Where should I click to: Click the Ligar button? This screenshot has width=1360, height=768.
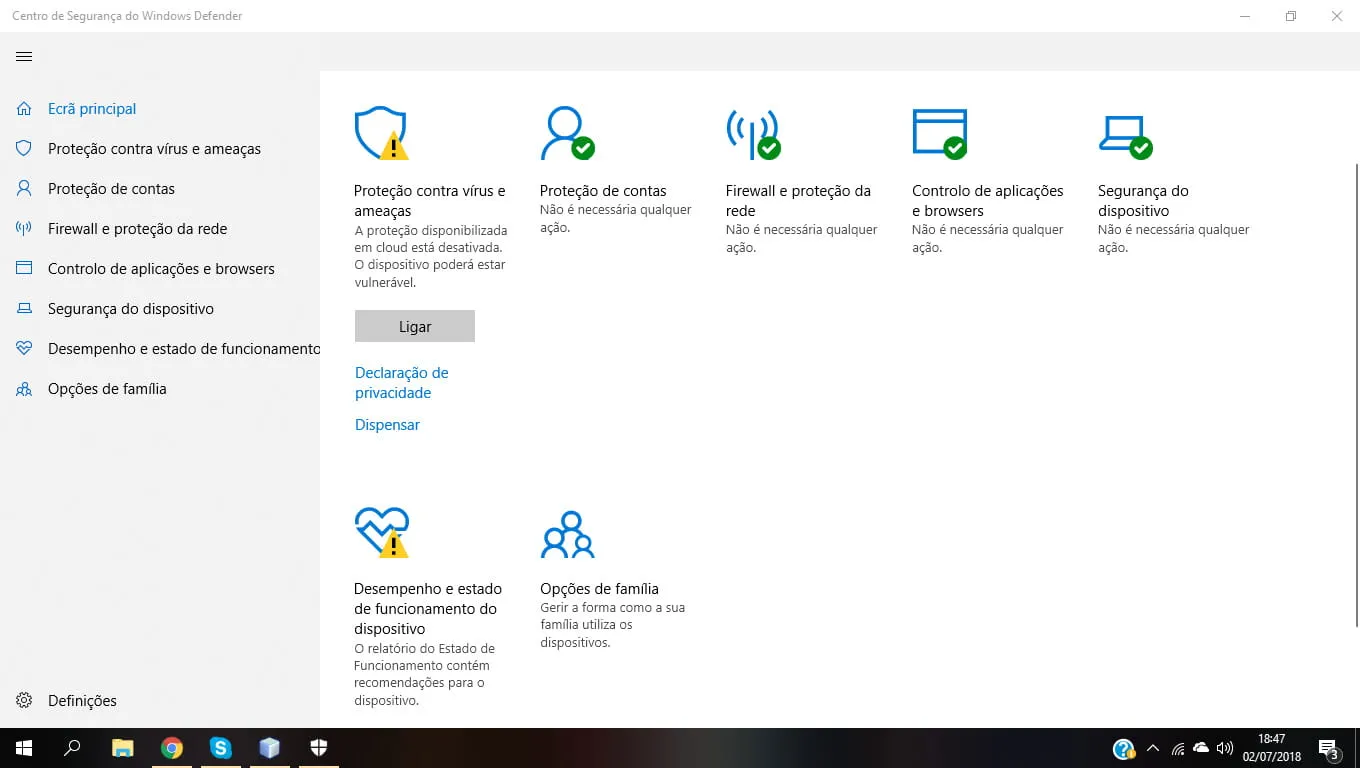coord(415,326)
